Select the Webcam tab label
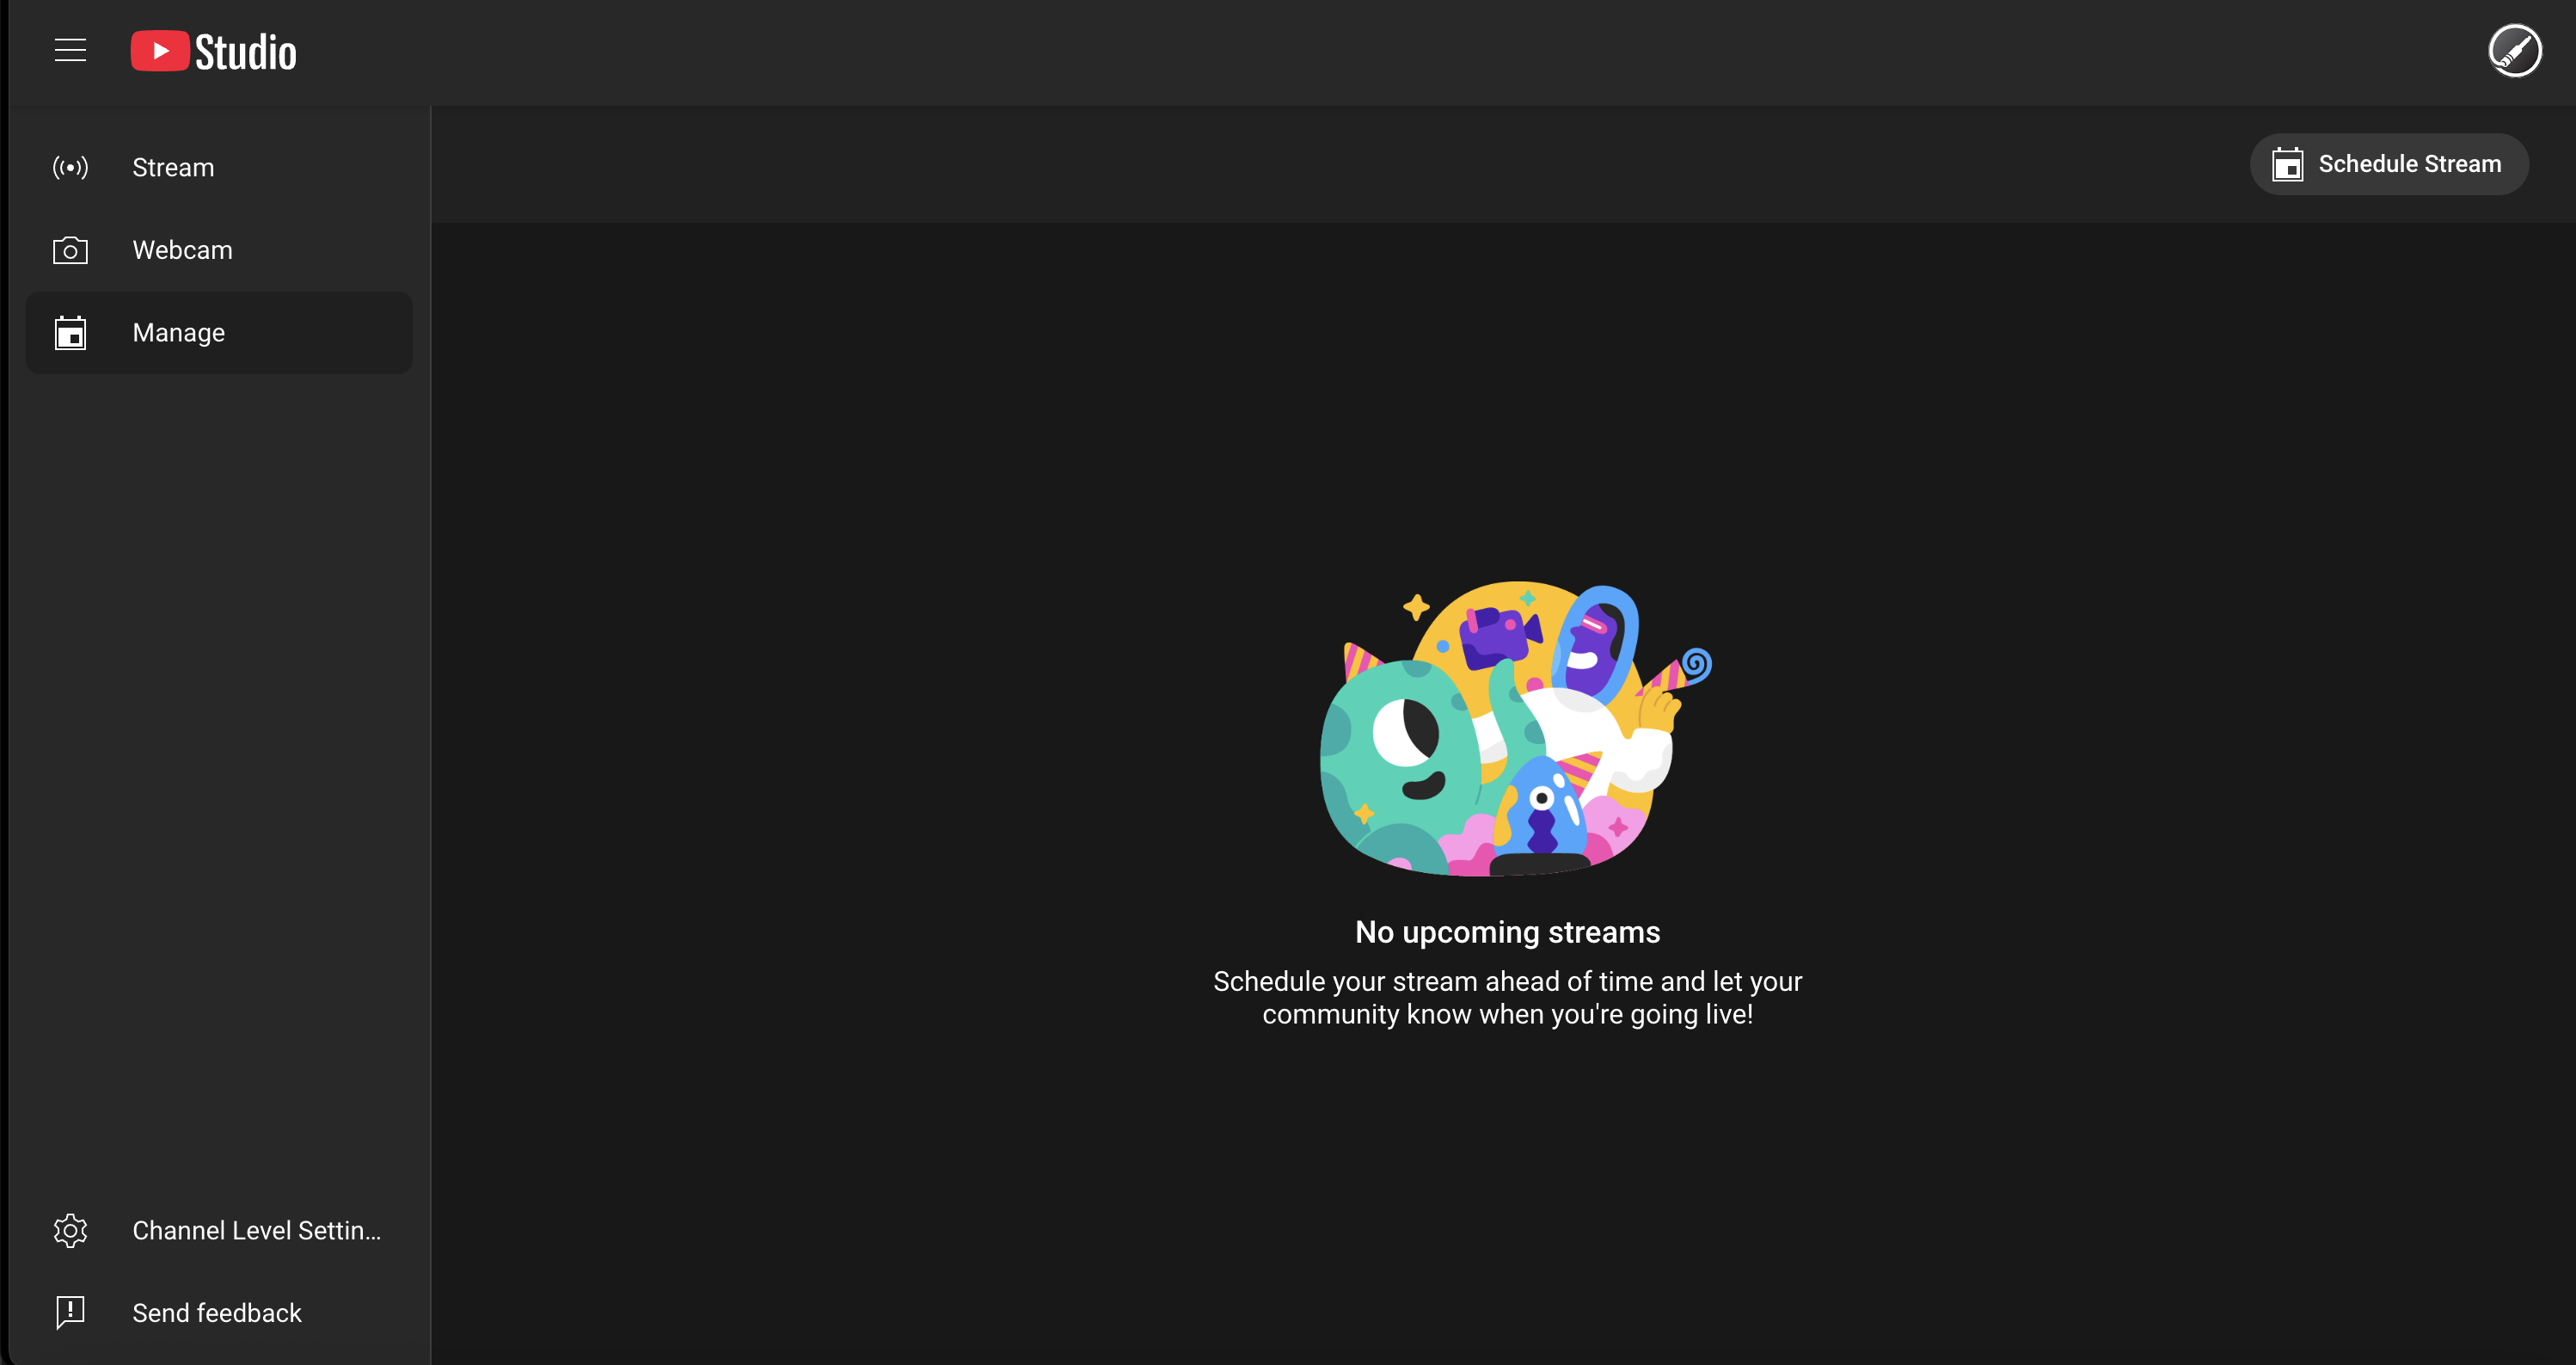Screen dimensions: 2576x1365 (182, 250)
